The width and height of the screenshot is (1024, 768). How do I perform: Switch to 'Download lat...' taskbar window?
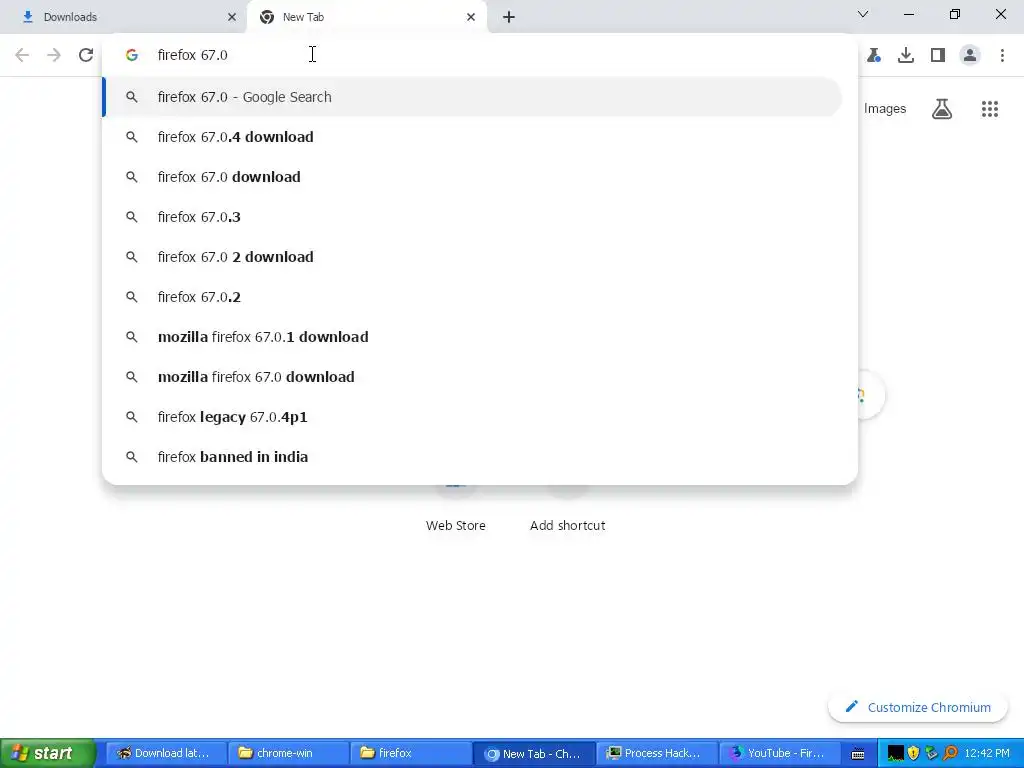pyautogui.click(x=165, y=753)
